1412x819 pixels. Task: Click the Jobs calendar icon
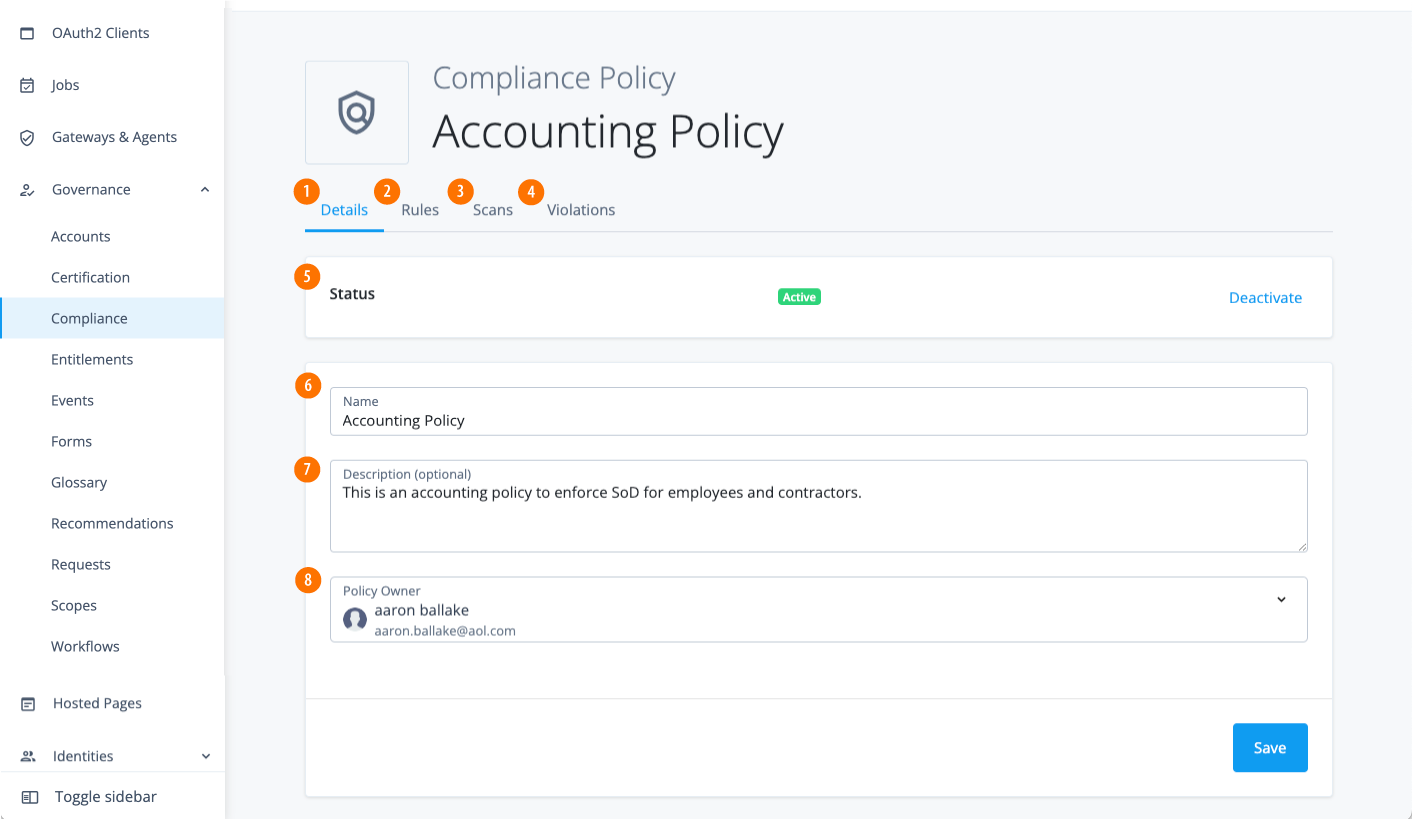click(x=26, y=84)
